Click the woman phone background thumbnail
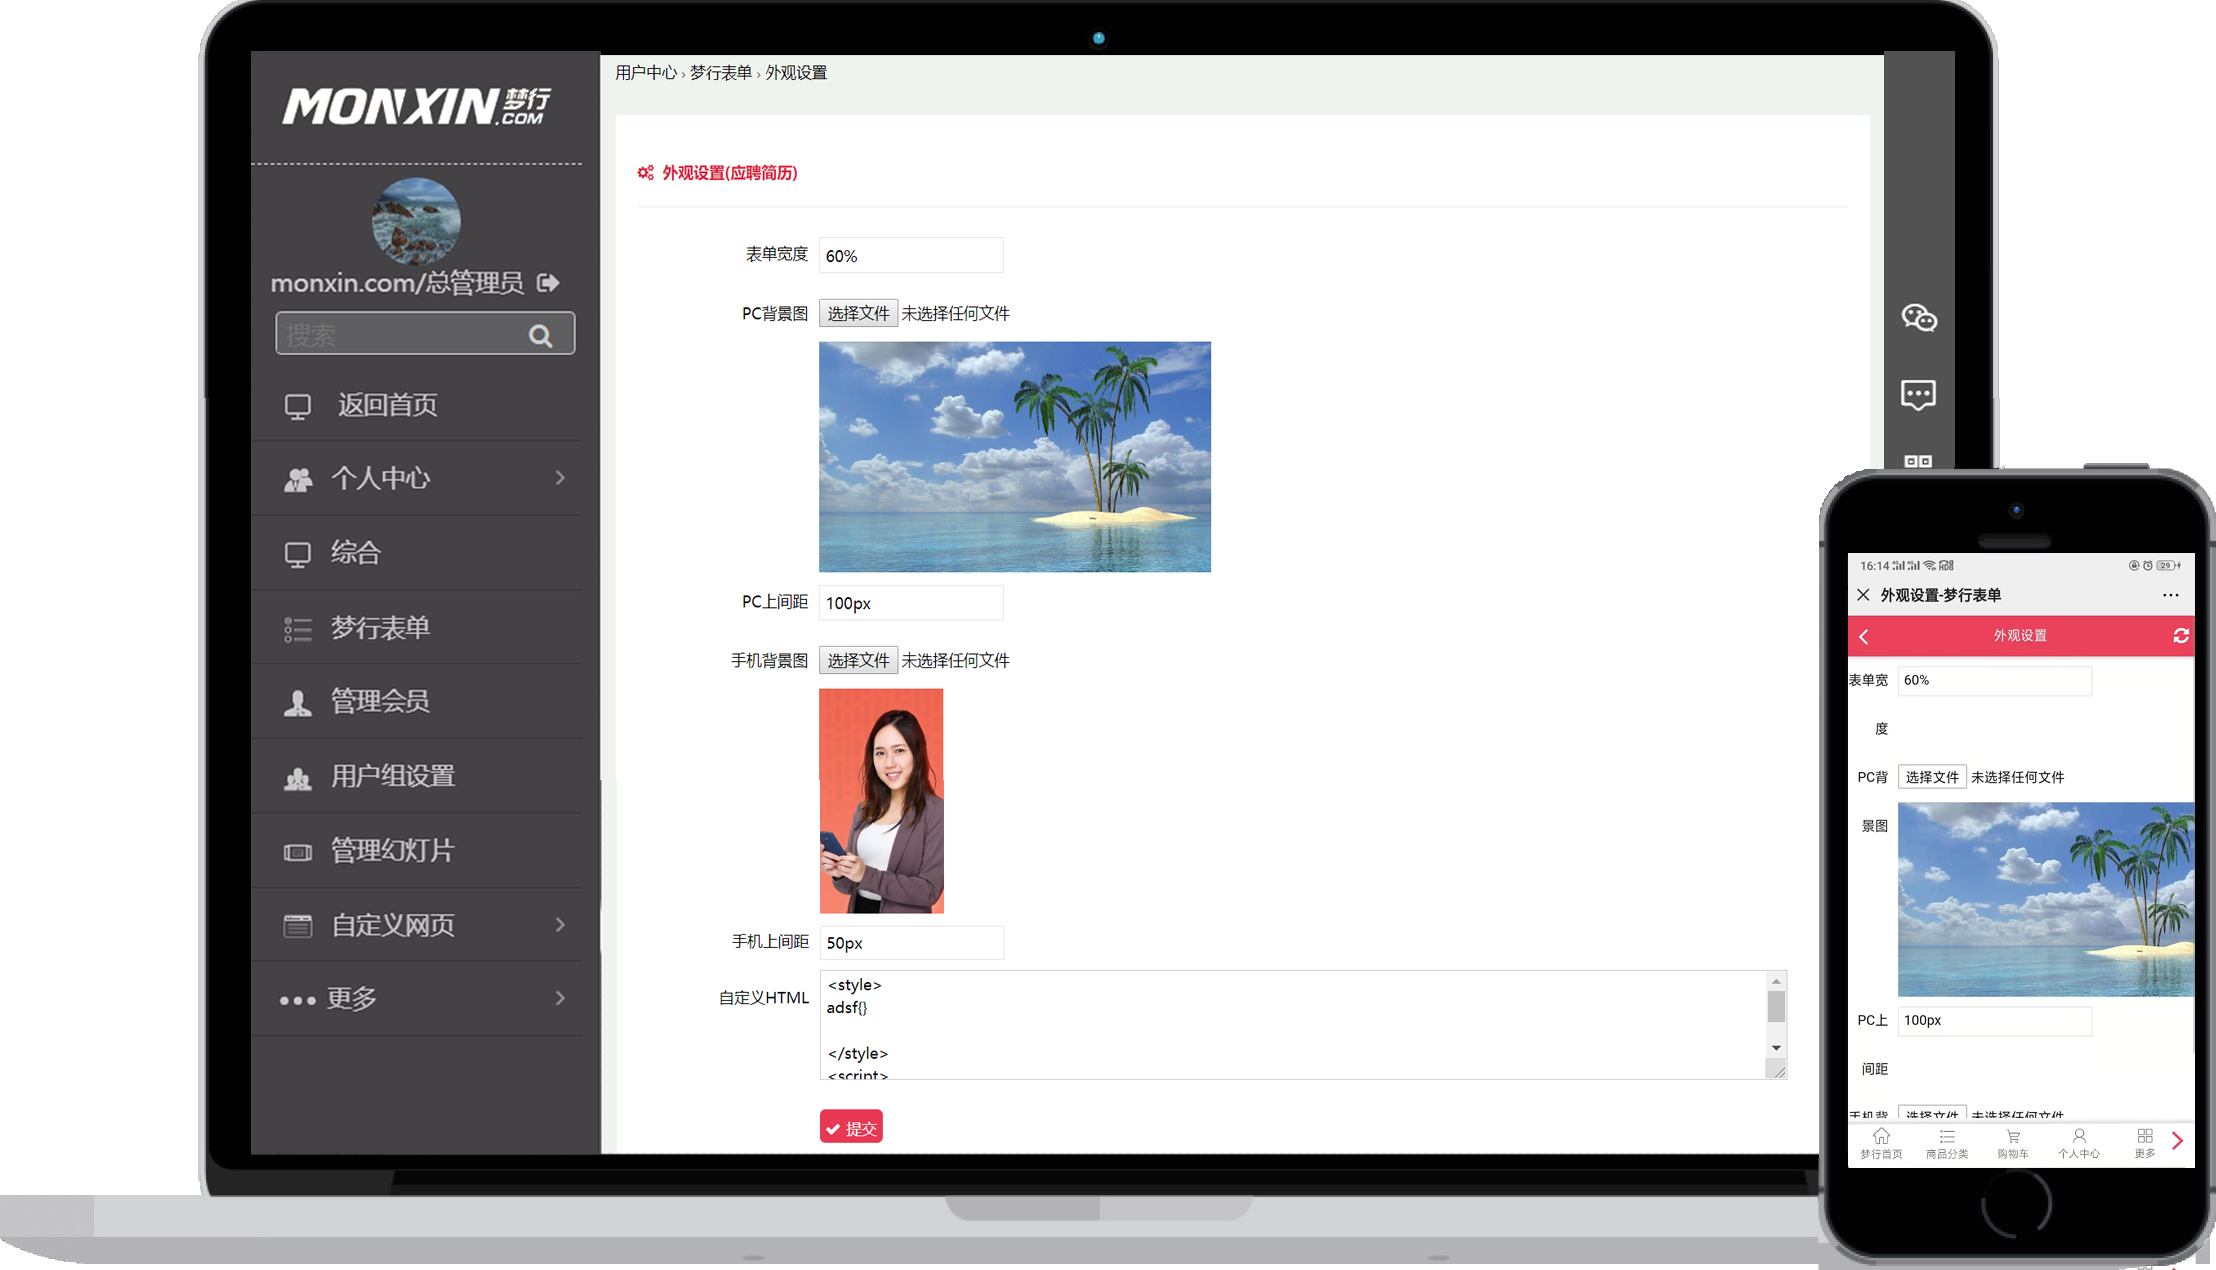The image size is (2216, 1270). click(x=881, y=801)
